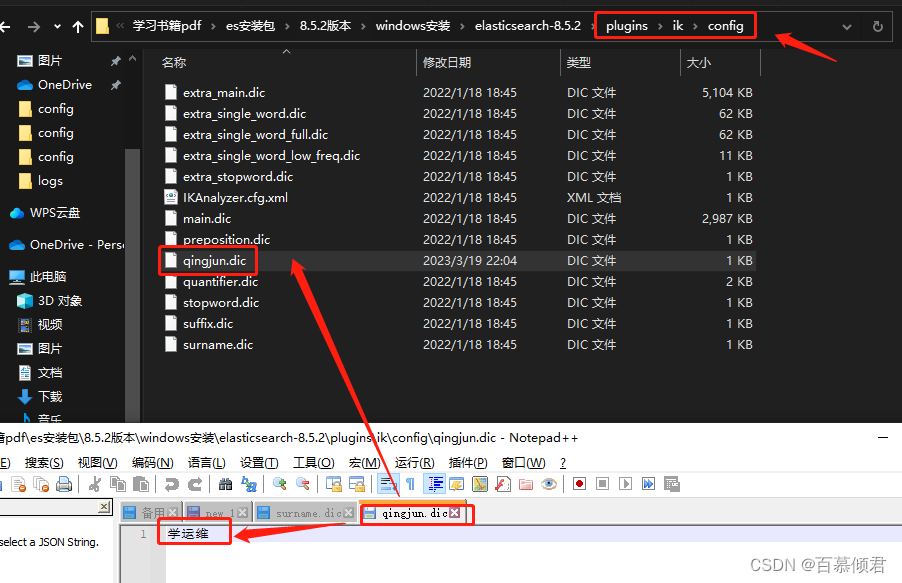The image size is (902, 583).
Task: Toggle the monitoring eye icon
Action: (549, 485)
